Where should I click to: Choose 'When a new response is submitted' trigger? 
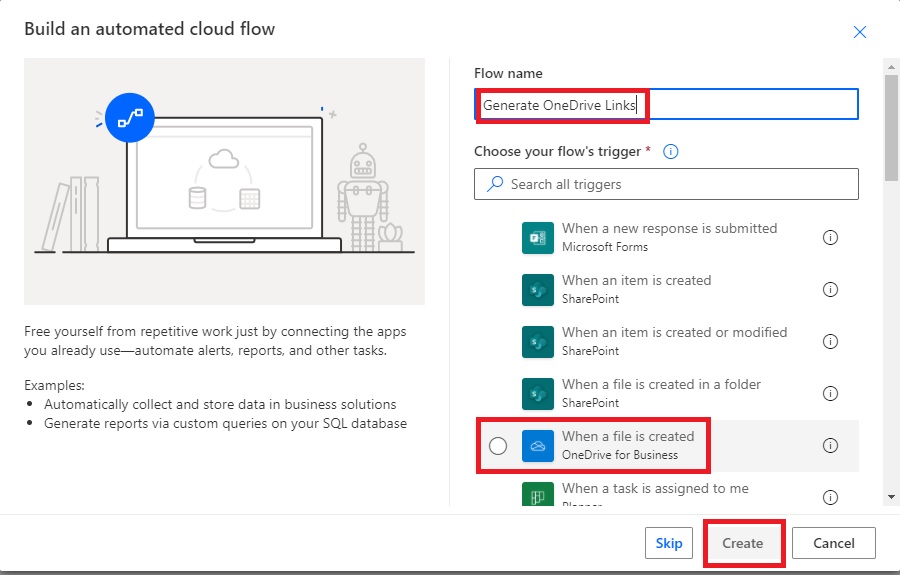pos(666,238)
